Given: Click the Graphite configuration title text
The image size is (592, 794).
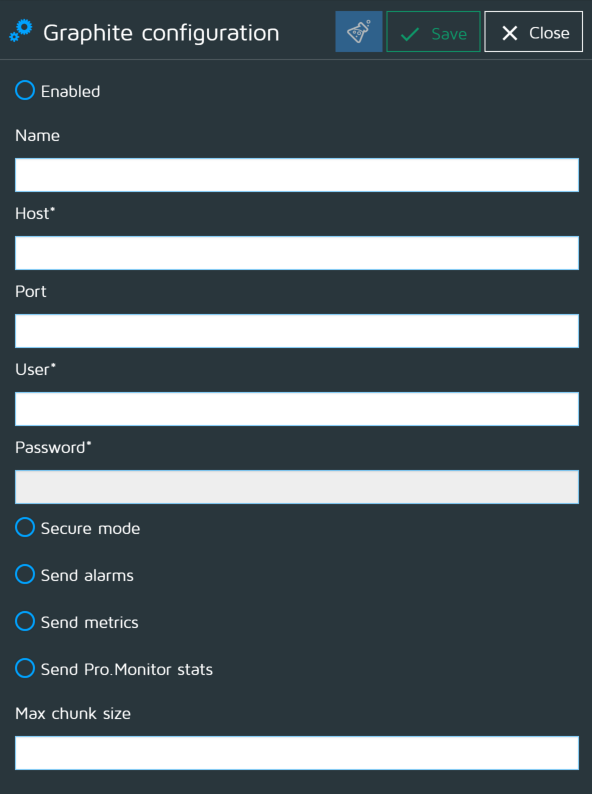Looking at the screenshot, I should (161, 33).
